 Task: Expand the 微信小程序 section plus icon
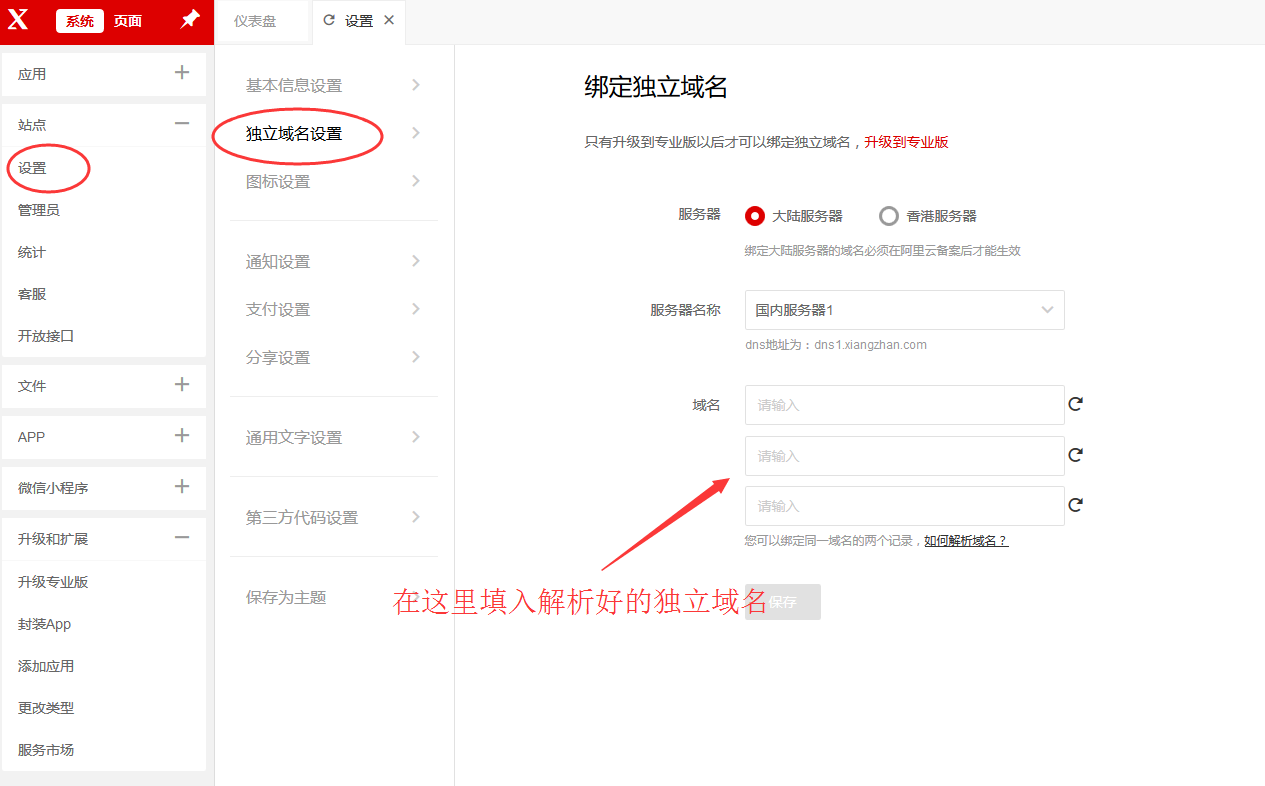(182, 486)
